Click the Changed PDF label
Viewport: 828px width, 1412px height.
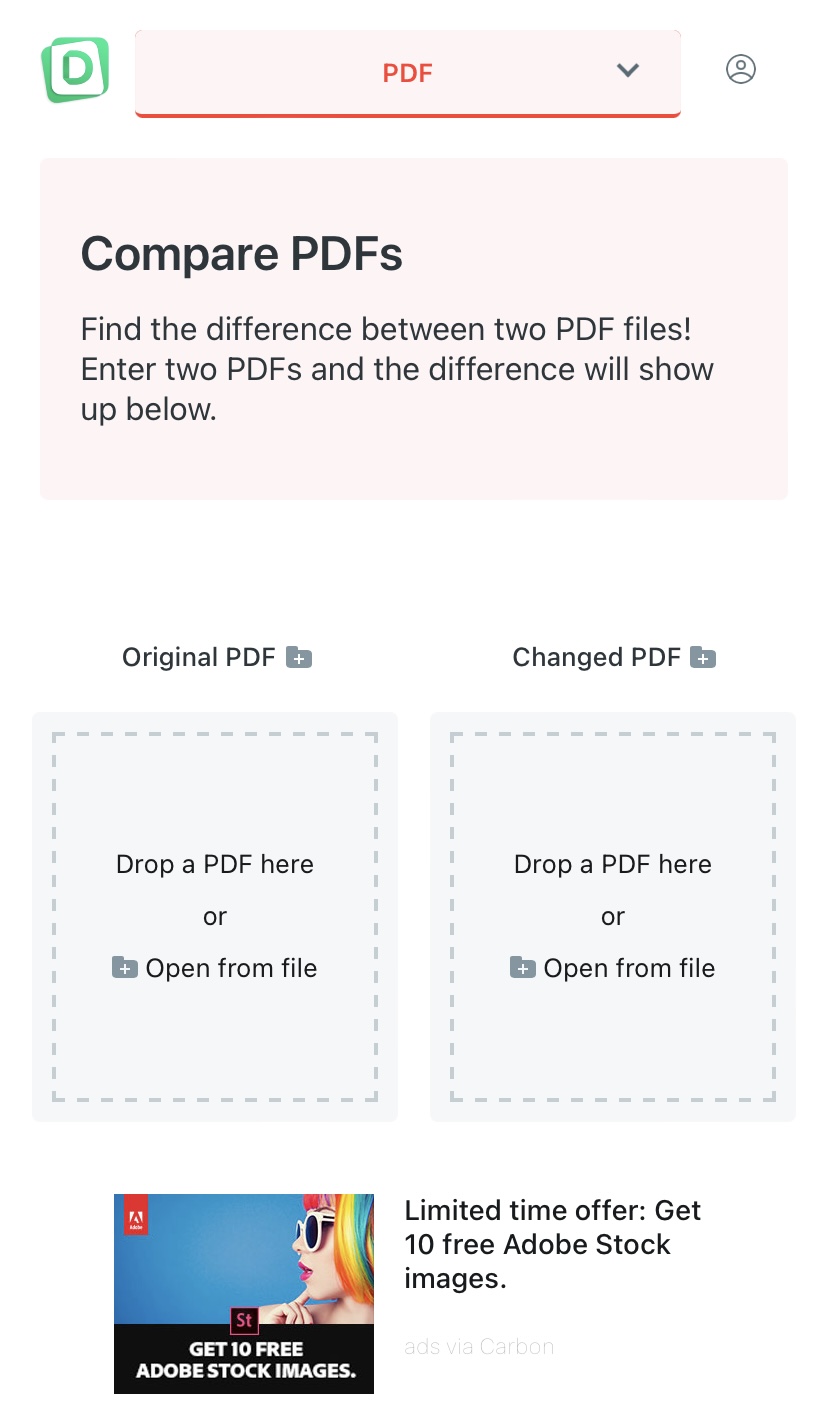click(596, 657)
